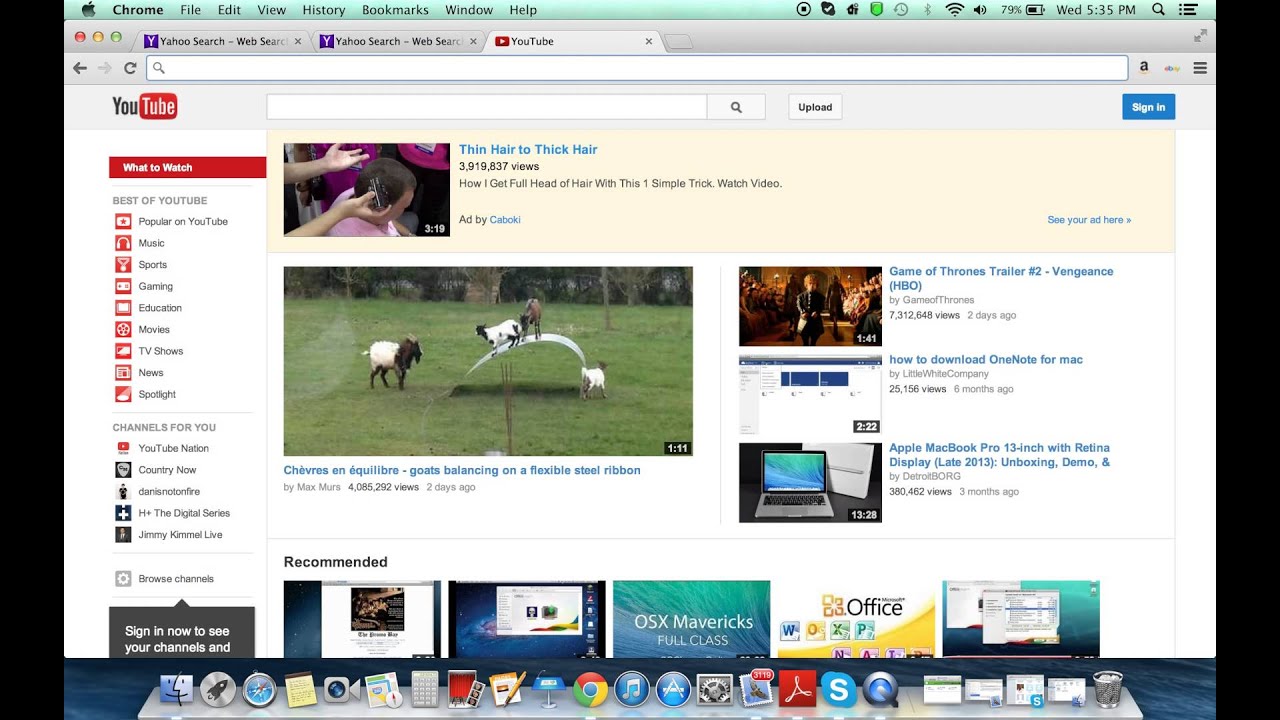Click the YouTube logo
Viewport: 1280px width, 720px height.
[x=145, y=106]
